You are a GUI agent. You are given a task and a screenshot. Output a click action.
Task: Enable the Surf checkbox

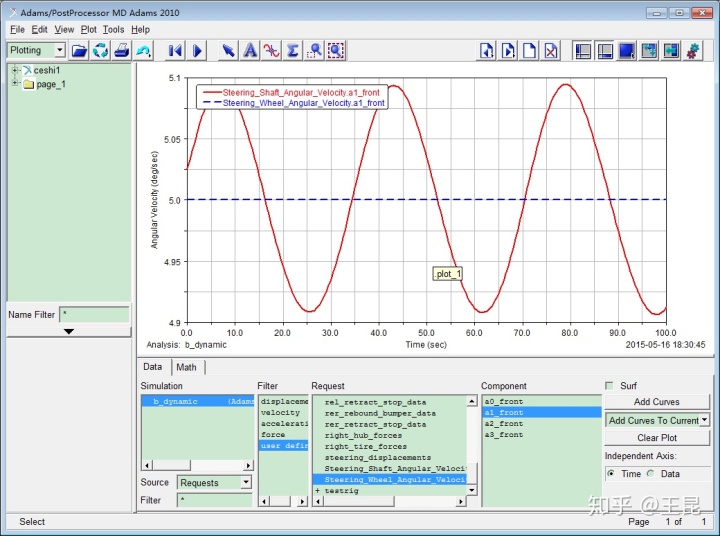pos(610,385)
